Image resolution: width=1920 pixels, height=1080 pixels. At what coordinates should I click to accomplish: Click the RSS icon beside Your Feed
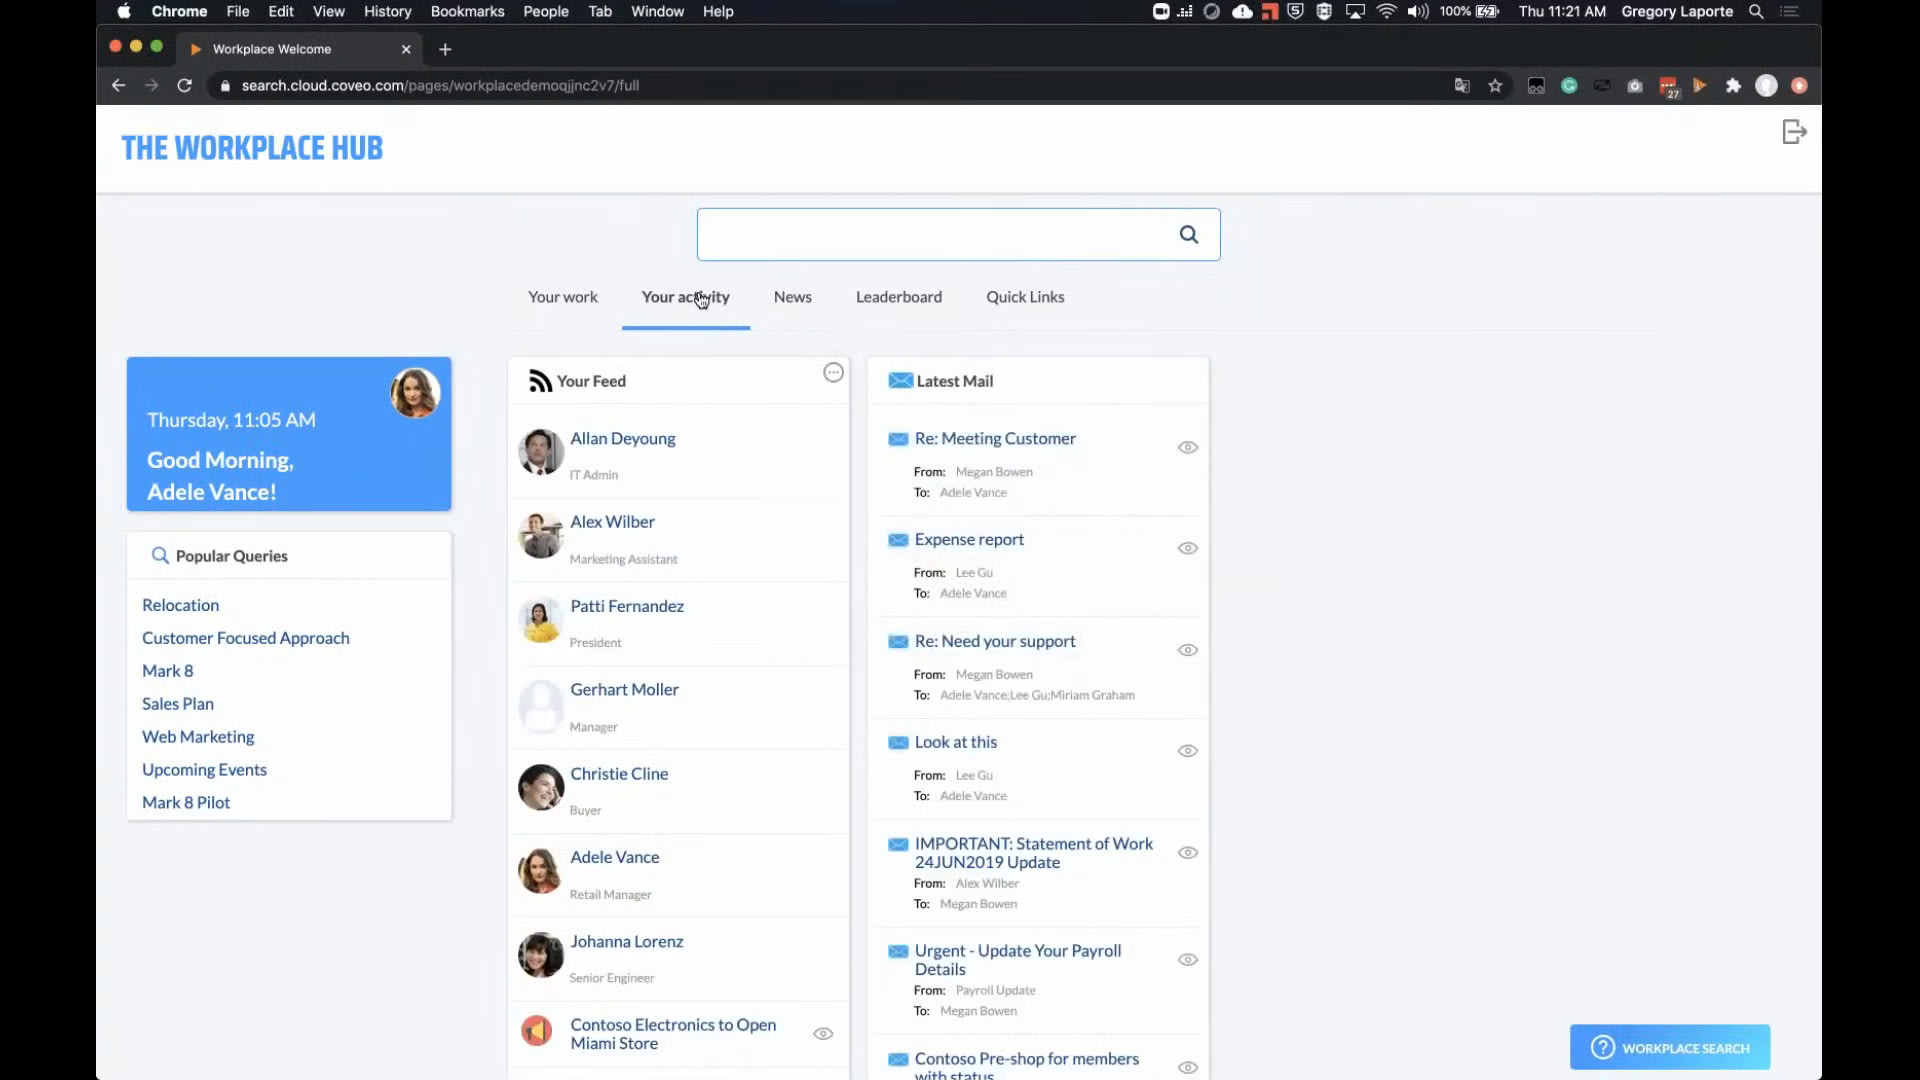pyautogui.click(x=540, y=381)
